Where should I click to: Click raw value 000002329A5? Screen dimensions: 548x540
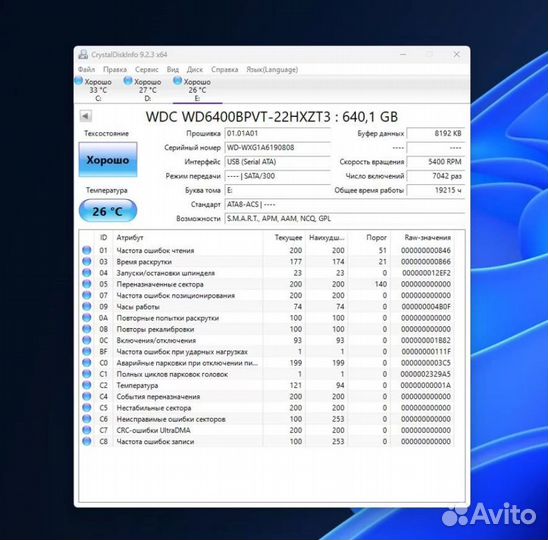tap(425, 374)
